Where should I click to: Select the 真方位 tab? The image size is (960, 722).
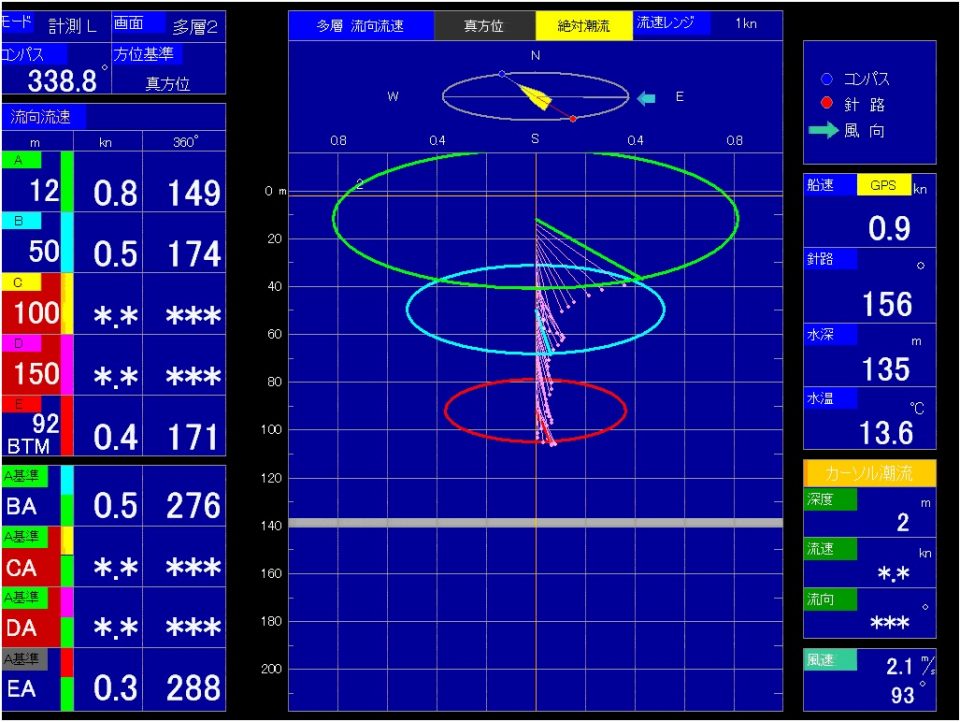484,26
